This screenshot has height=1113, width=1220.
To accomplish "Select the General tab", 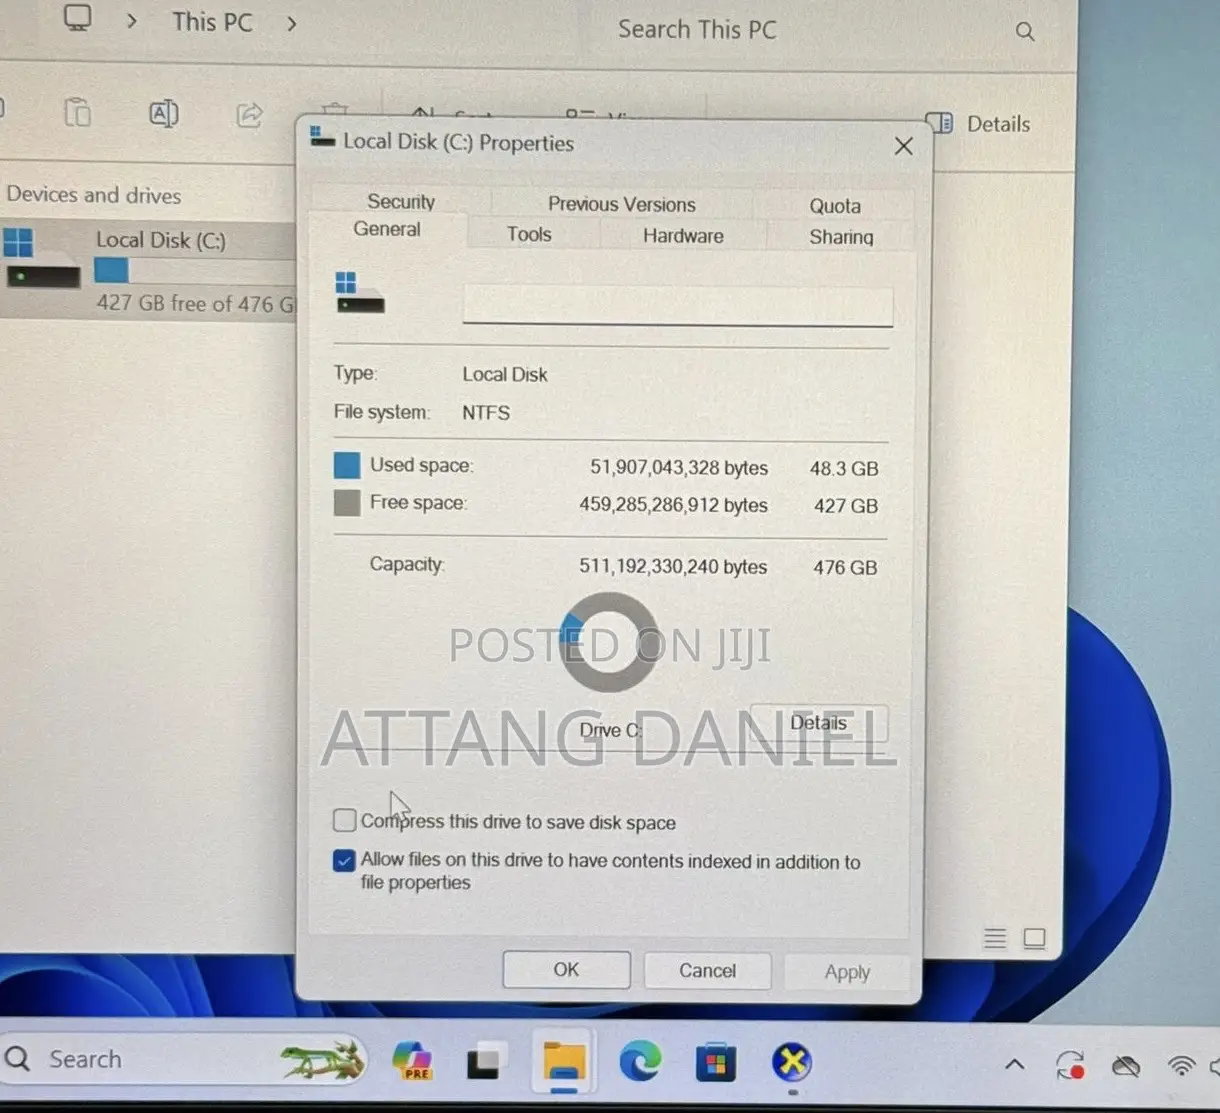I will click(387, 229).
